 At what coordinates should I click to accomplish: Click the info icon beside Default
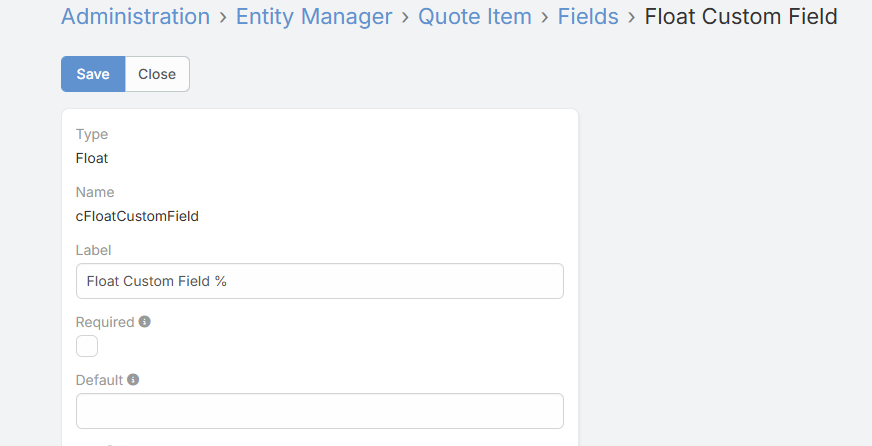(133, 380)
